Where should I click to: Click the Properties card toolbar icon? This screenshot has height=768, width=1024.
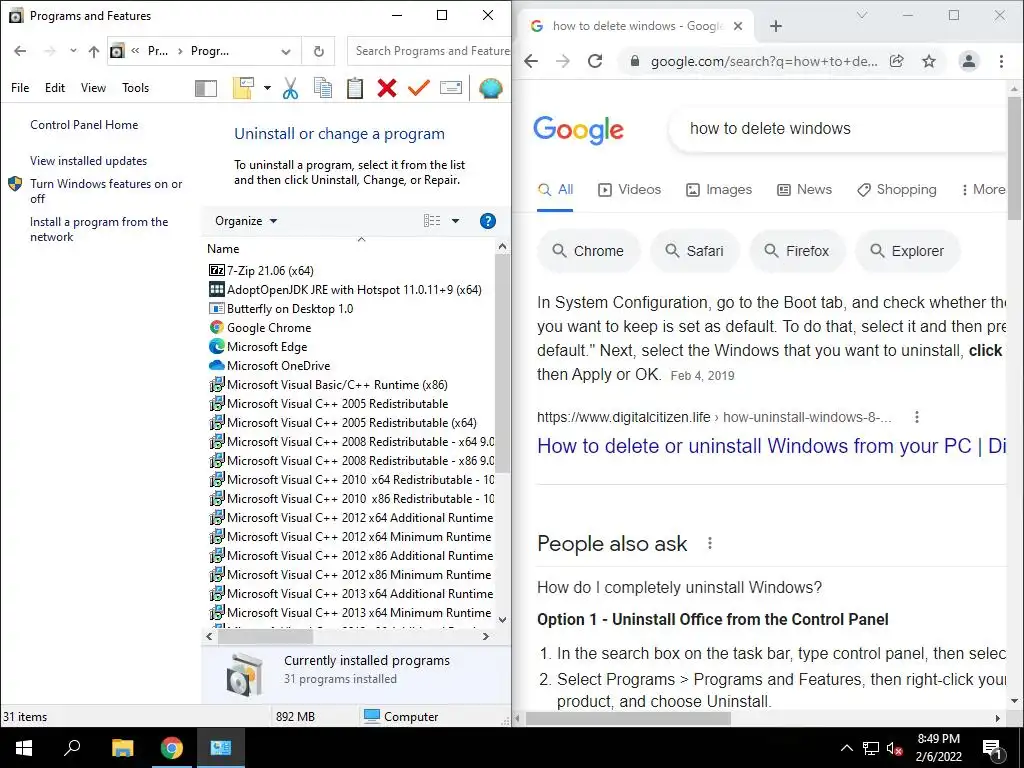coord(451,88)
